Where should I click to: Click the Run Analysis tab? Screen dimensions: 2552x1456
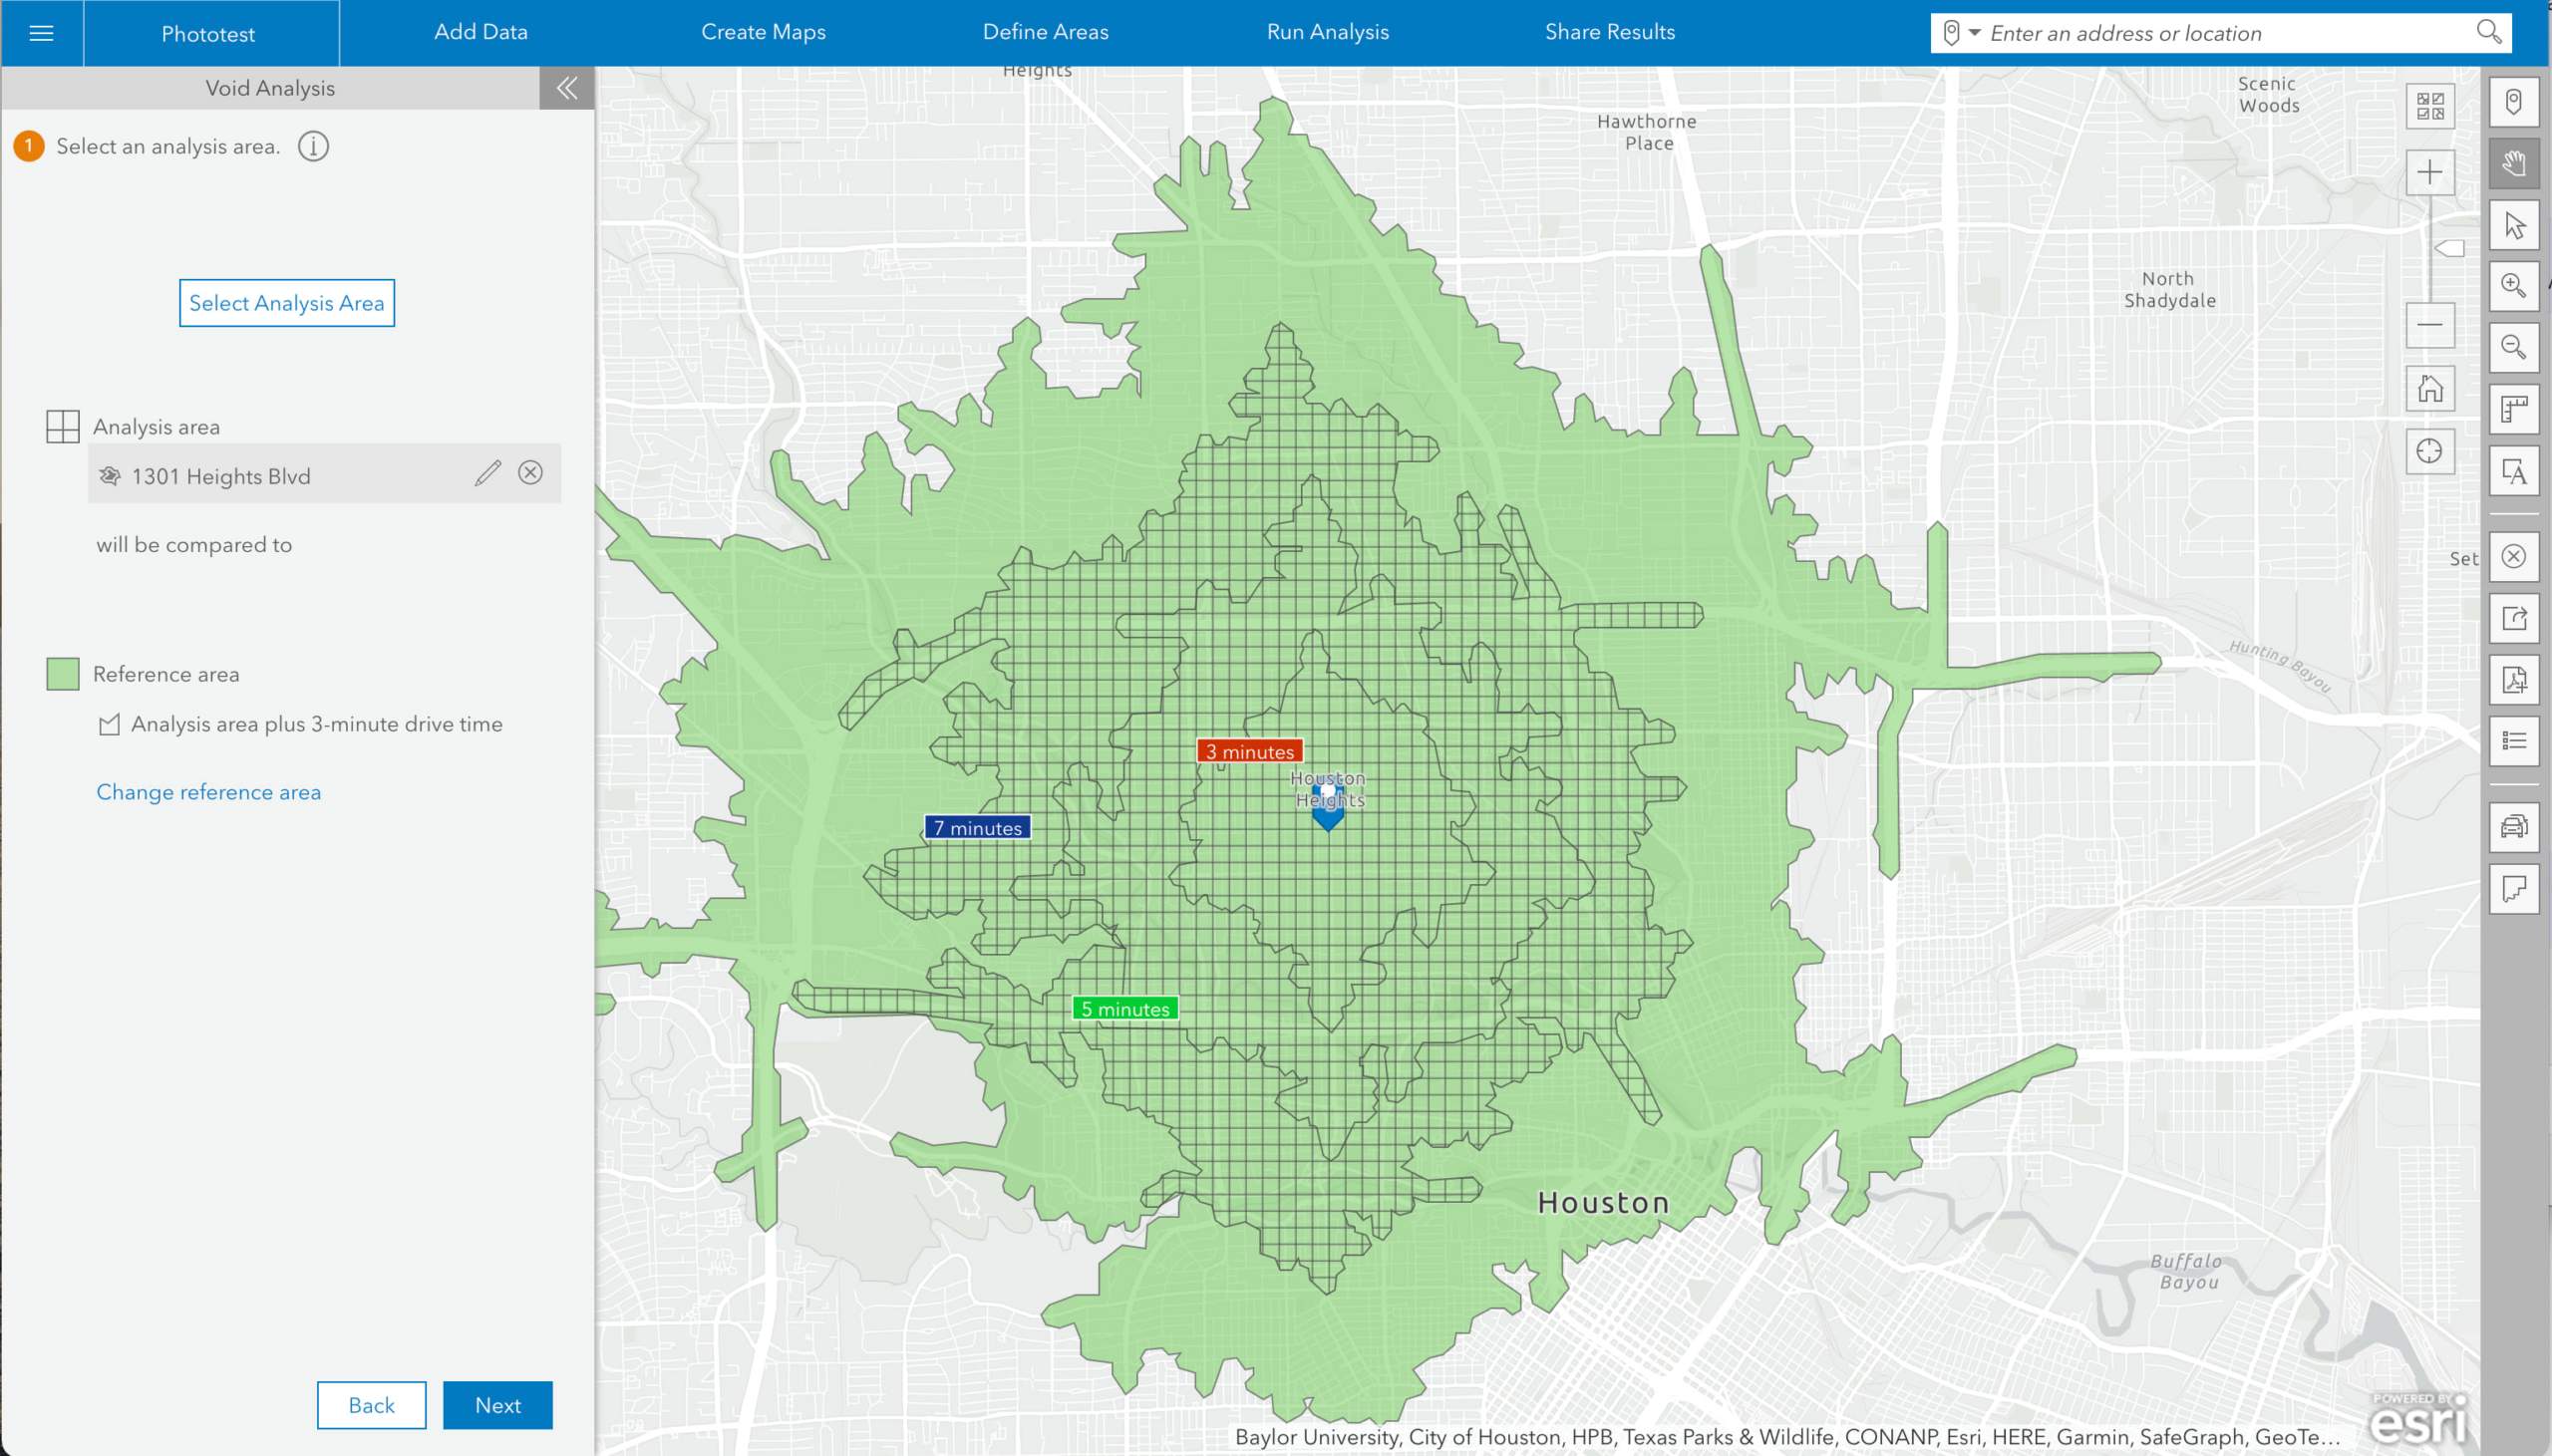coord(1327,32)
